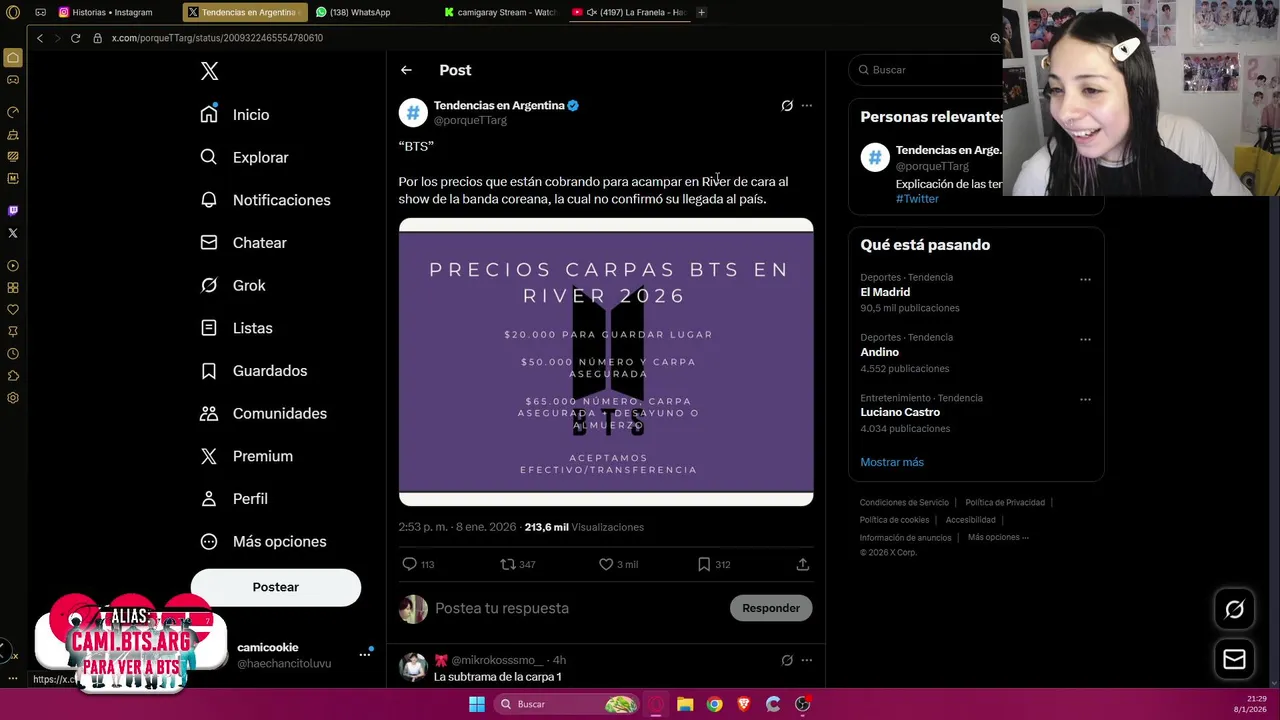Open Listas in the sidebar
1280x720 pixels.
(237, 328)
